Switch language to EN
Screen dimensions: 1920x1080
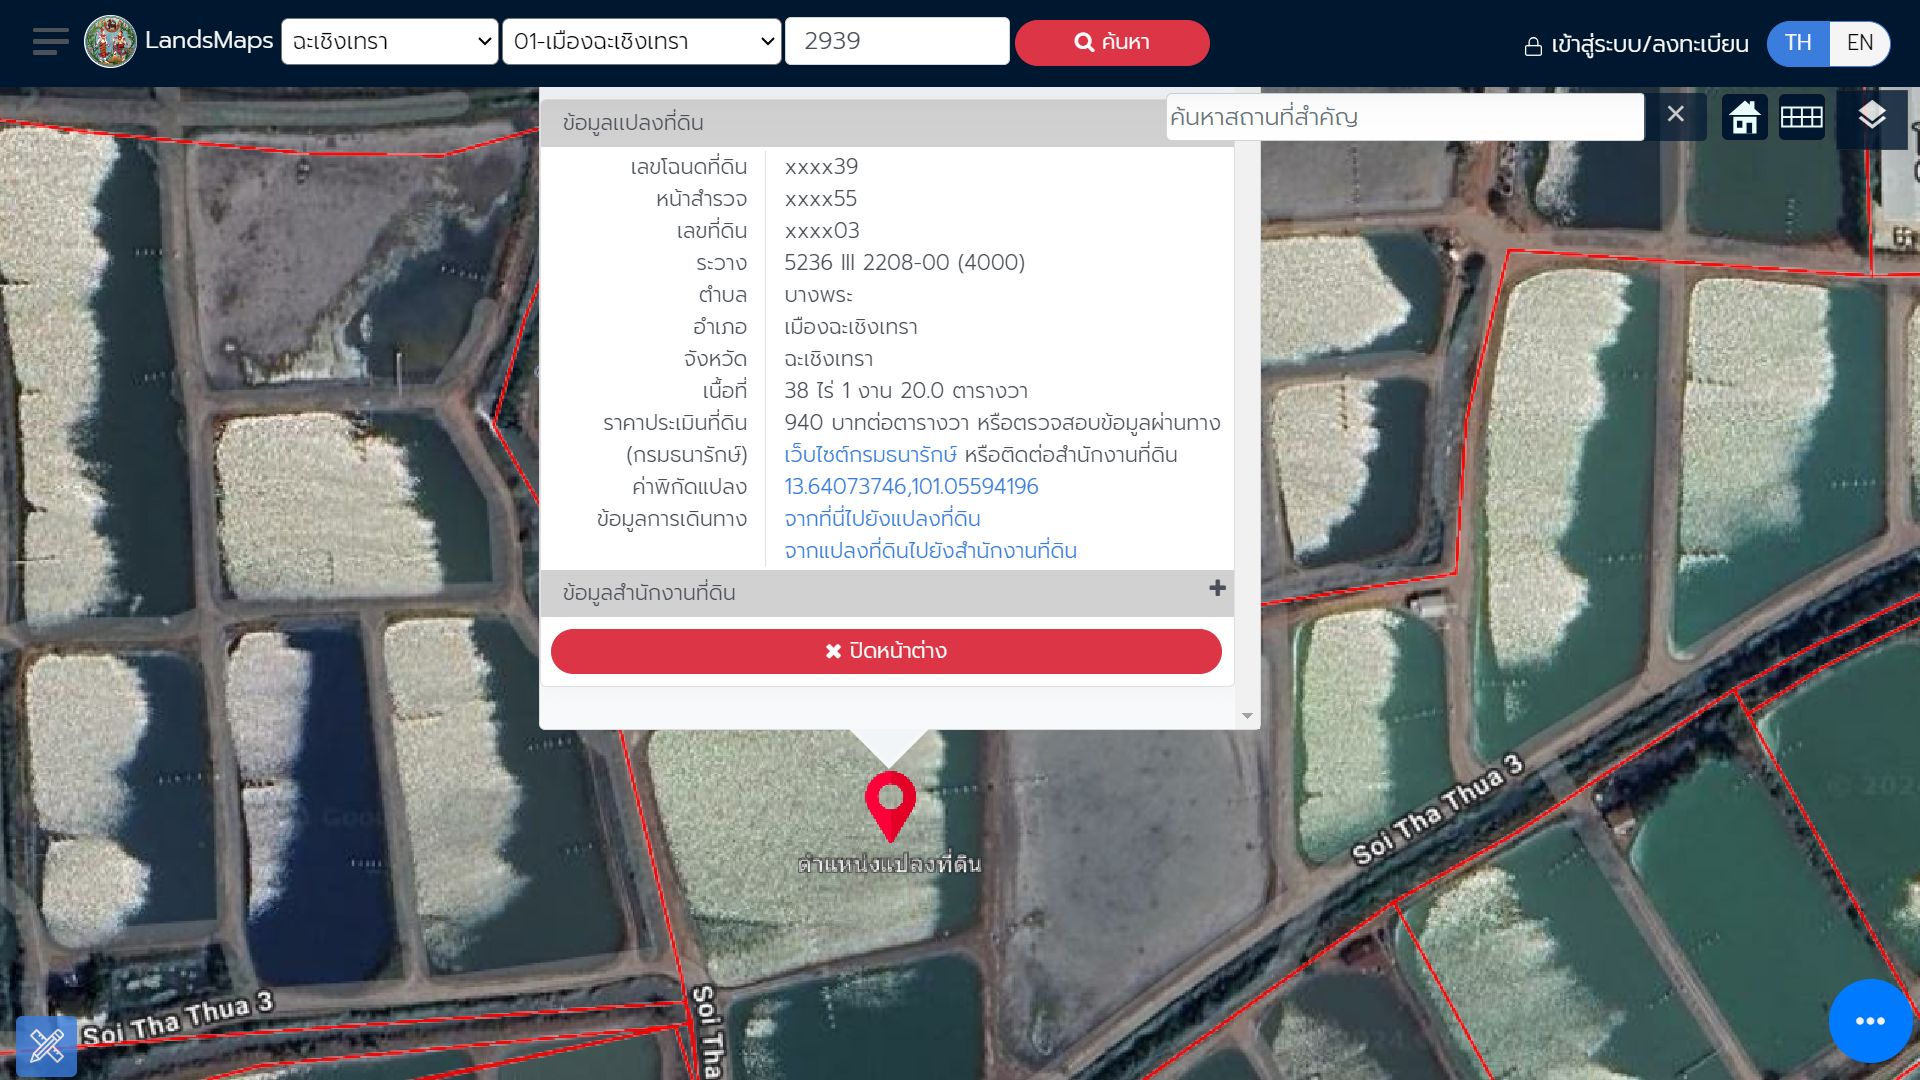[1859, 43]
